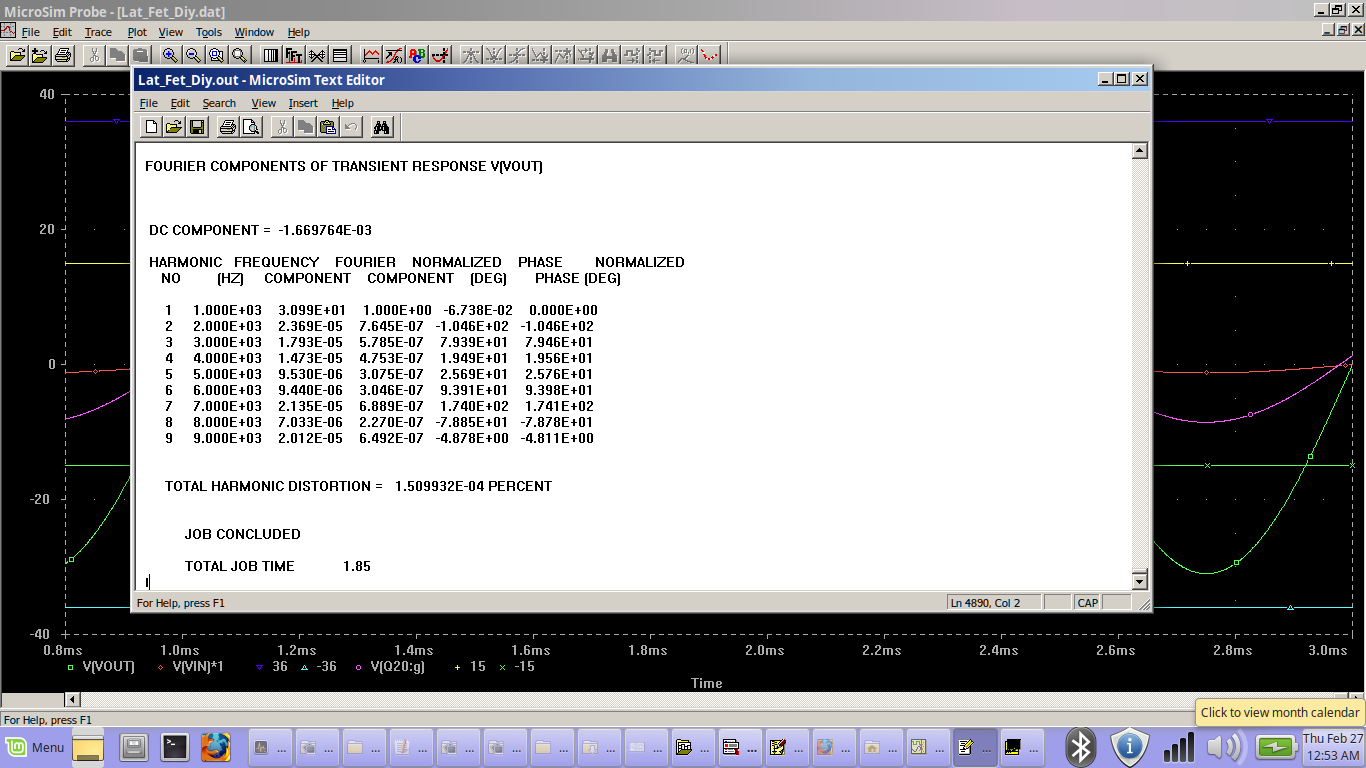Click the ABC text label icon in Probe
The image size is (1366, 768).
(417, 55)
